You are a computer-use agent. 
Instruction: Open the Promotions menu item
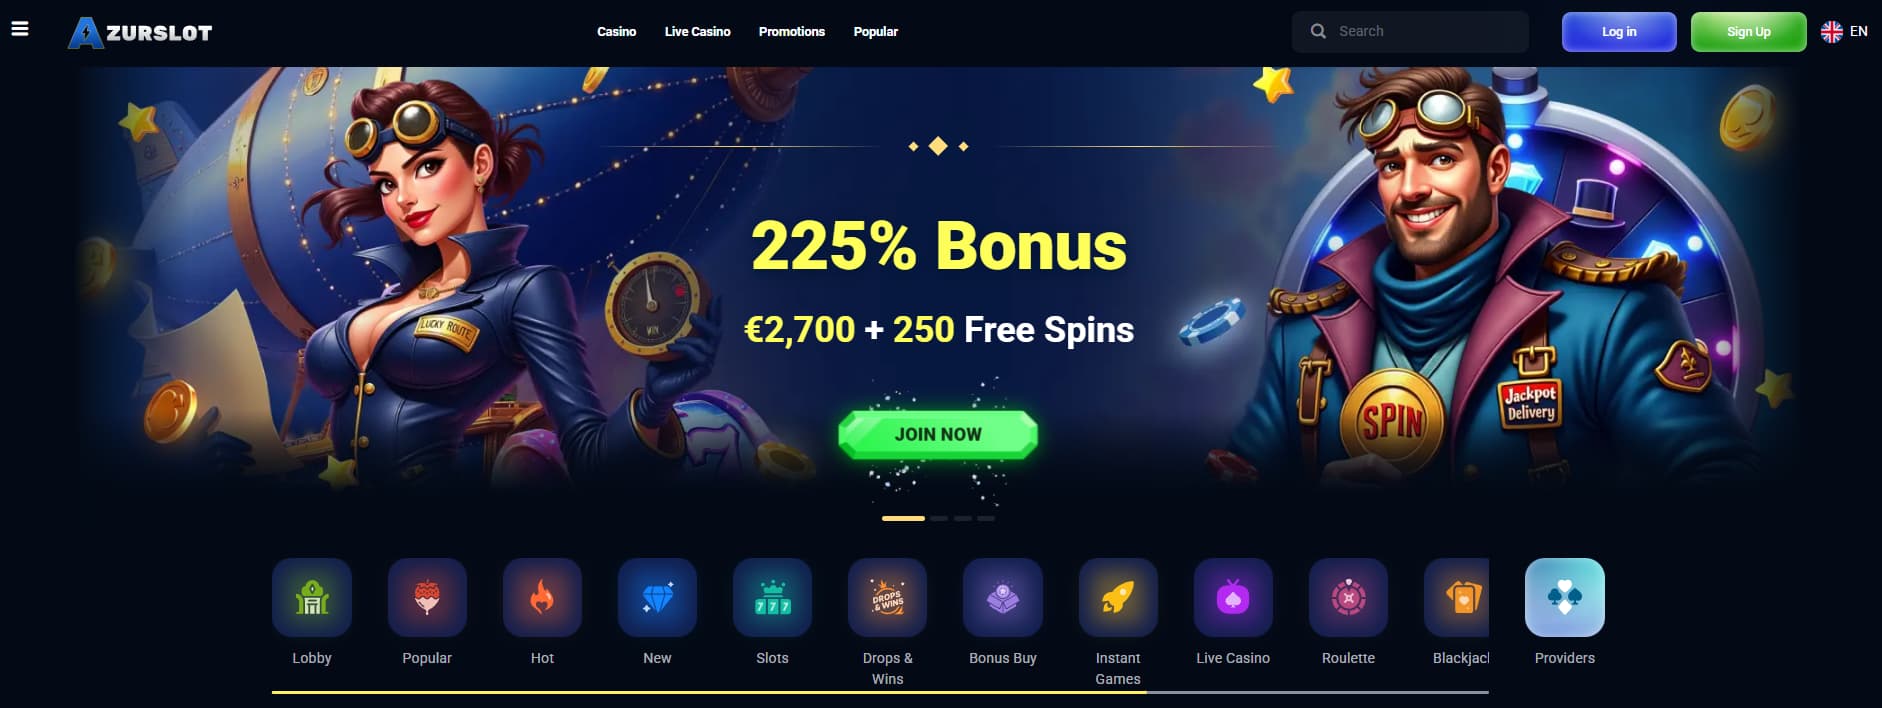[792, 32]
